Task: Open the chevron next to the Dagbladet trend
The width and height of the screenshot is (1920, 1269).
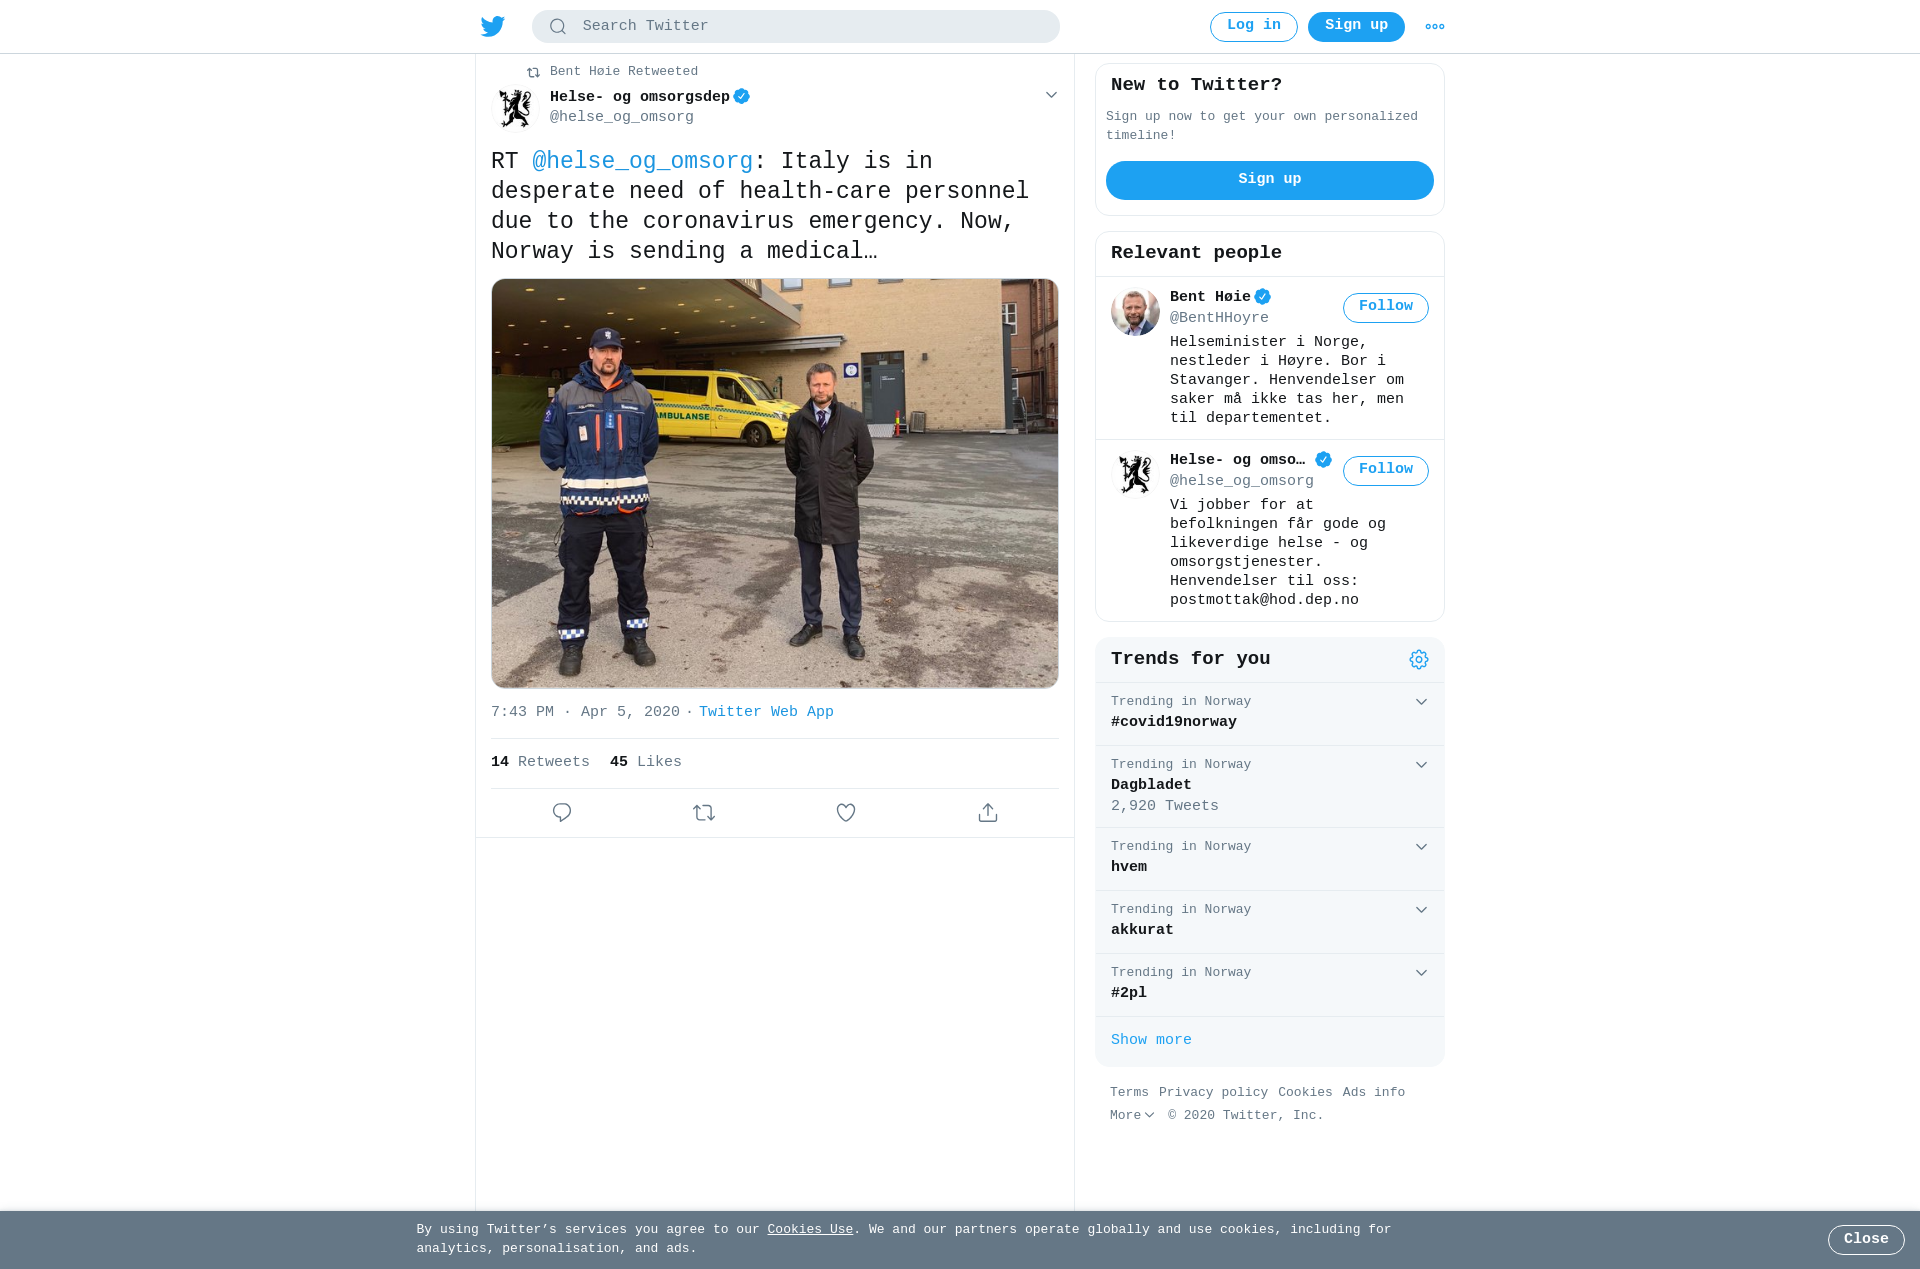Action: [x=1421, y=765]
